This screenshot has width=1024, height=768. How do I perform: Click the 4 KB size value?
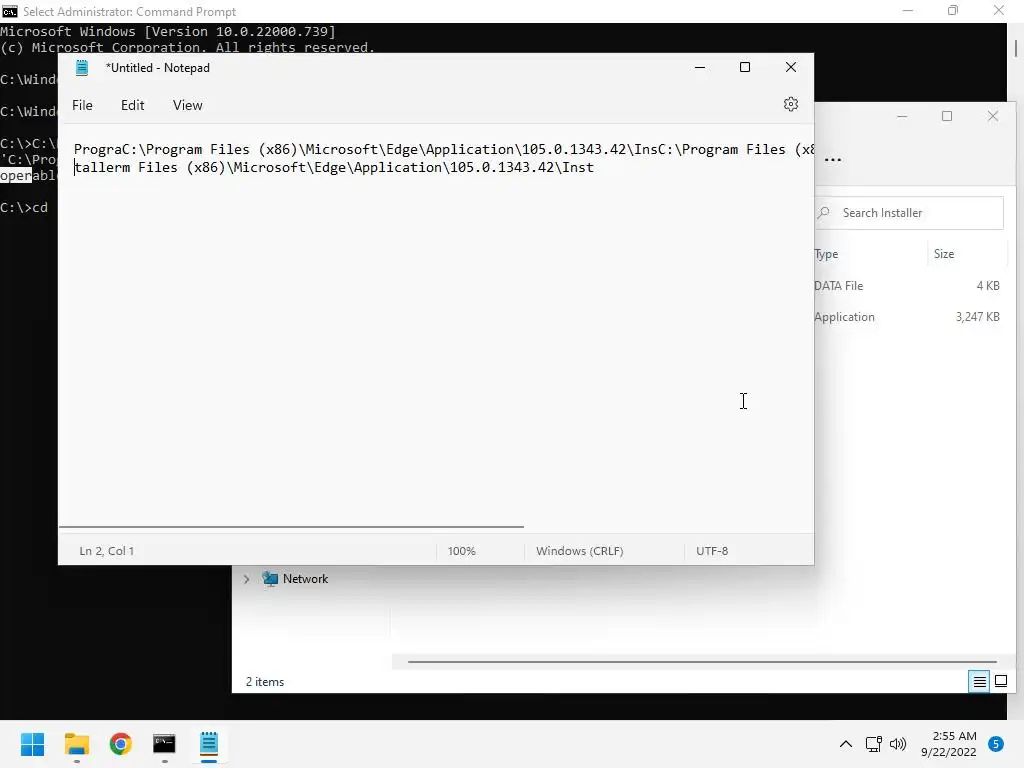pos(987,285)
